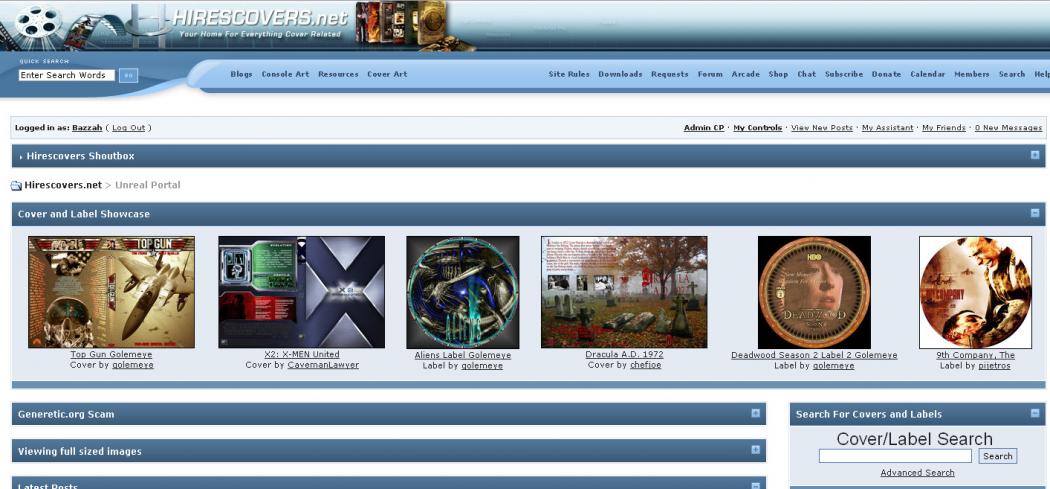Expand the Hirescovers Shoutbox panel
Image resolution: width=1050 pixels, height=489 pixels.
1035,155
